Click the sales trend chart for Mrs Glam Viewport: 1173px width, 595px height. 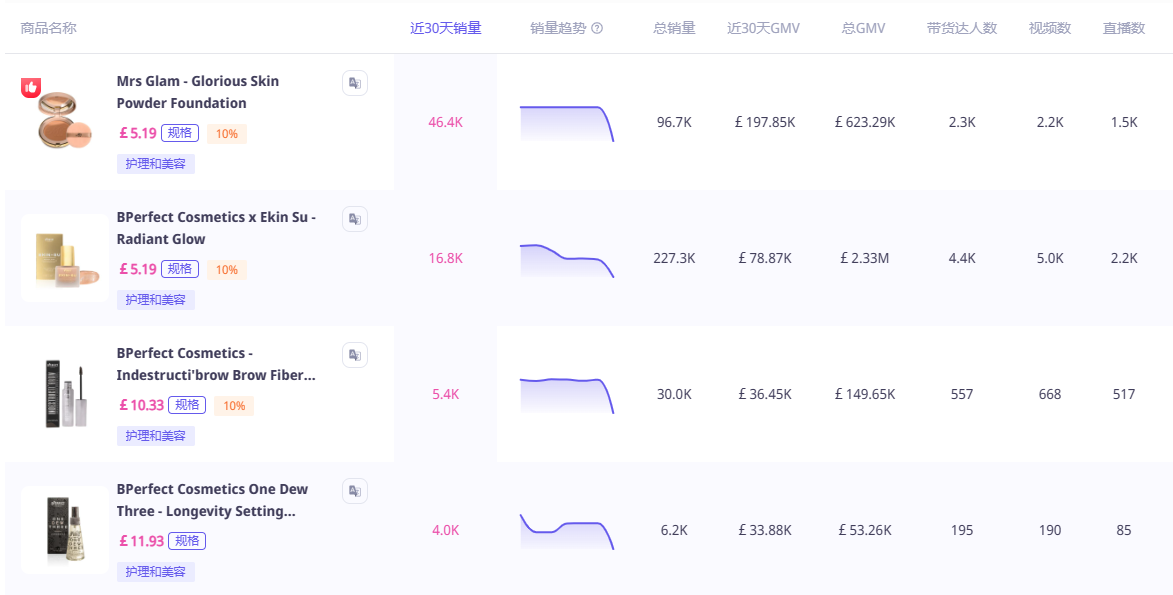(x=566, y=123)
